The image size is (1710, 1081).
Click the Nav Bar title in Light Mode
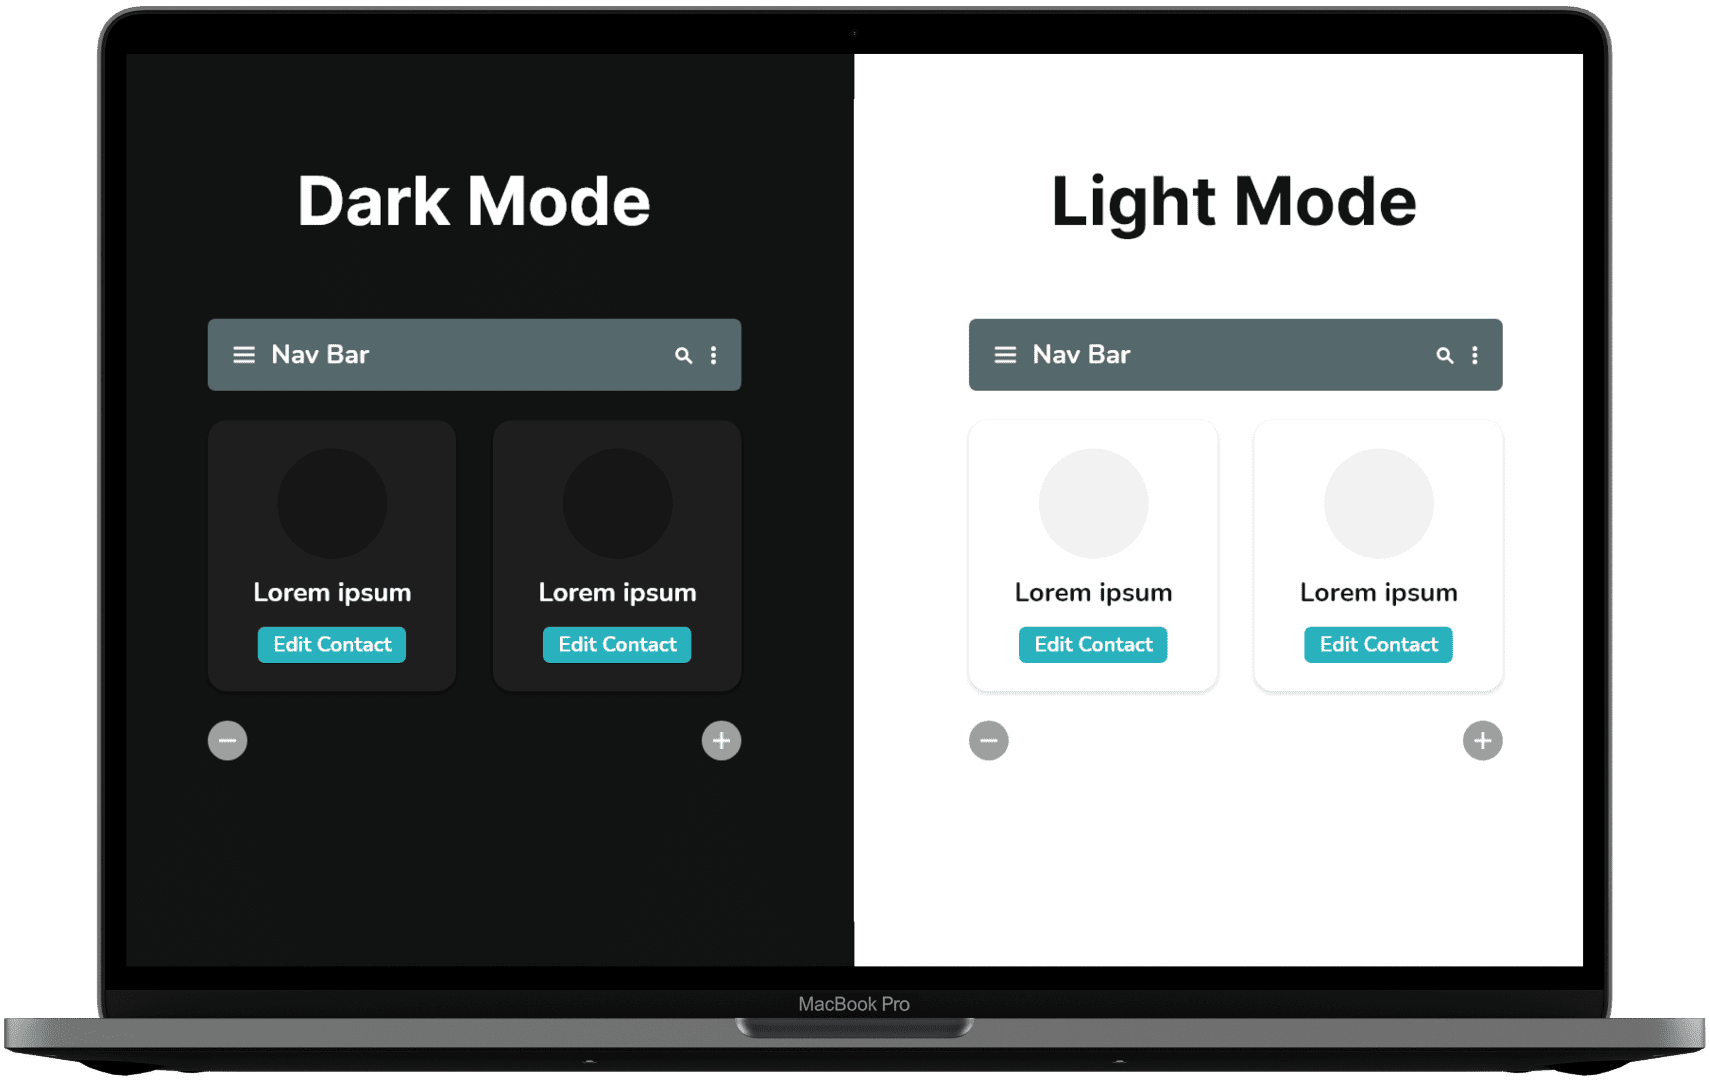[x=1081, y=355]
